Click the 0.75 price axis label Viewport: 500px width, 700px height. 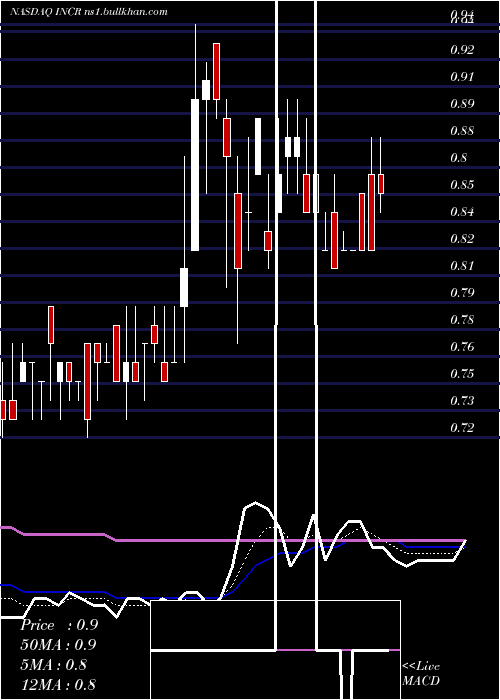click(462, 374)
